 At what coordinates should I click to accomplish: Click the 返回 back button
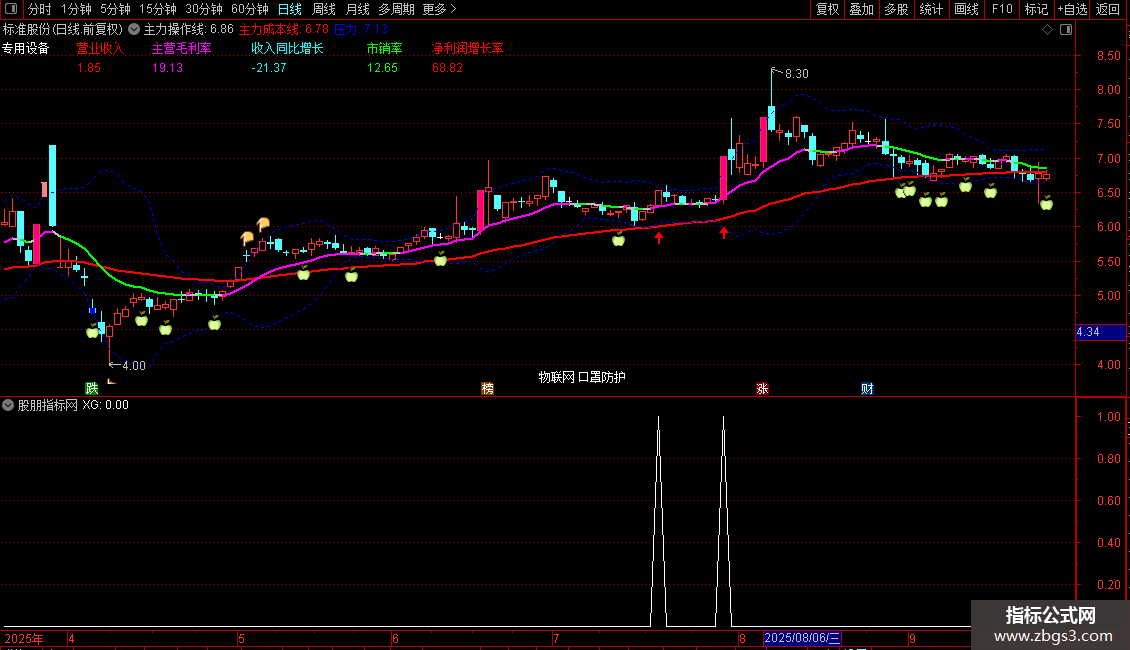[1108, 9]
